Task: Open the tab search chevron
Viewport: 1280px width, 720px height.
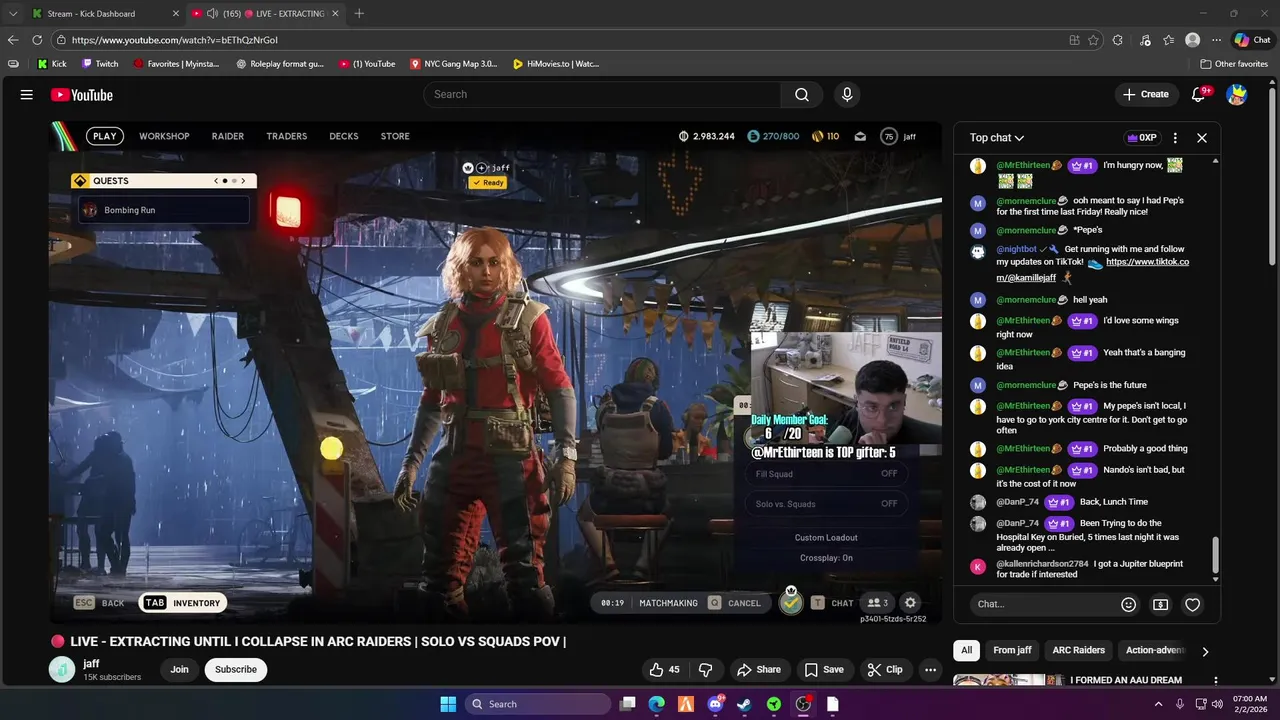Action: 13,14
